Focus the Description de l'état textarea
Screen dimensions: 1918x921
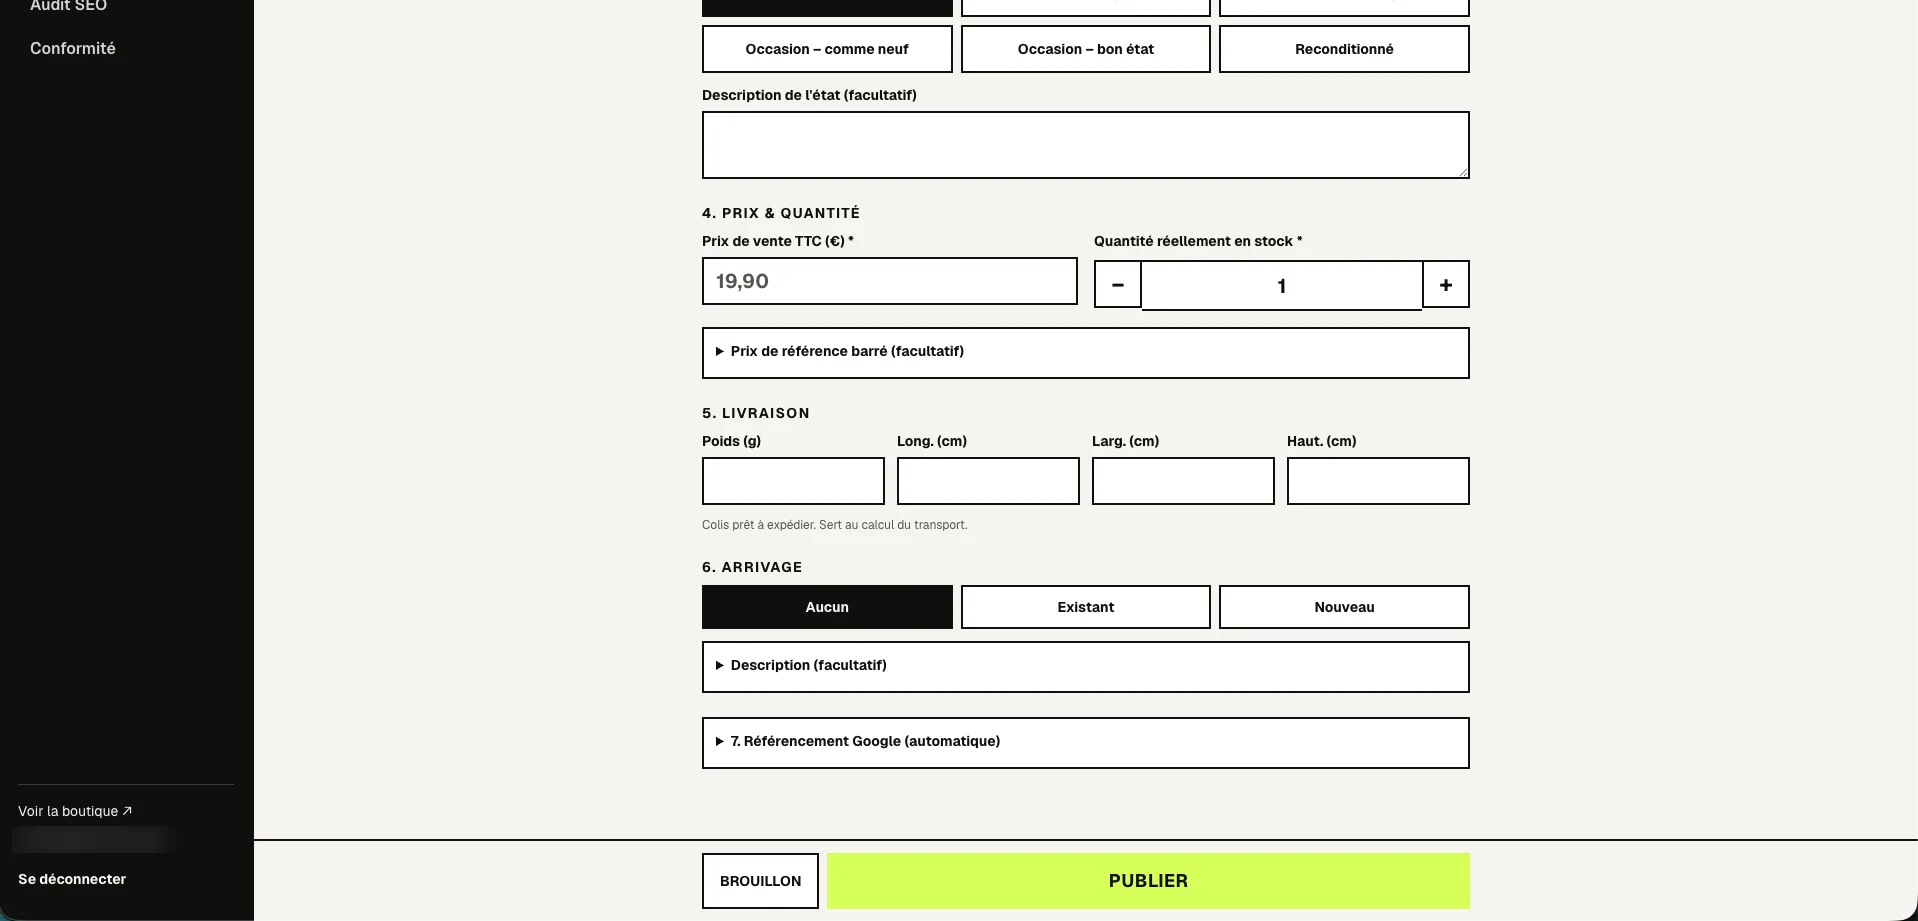(x=1086, y=145)
